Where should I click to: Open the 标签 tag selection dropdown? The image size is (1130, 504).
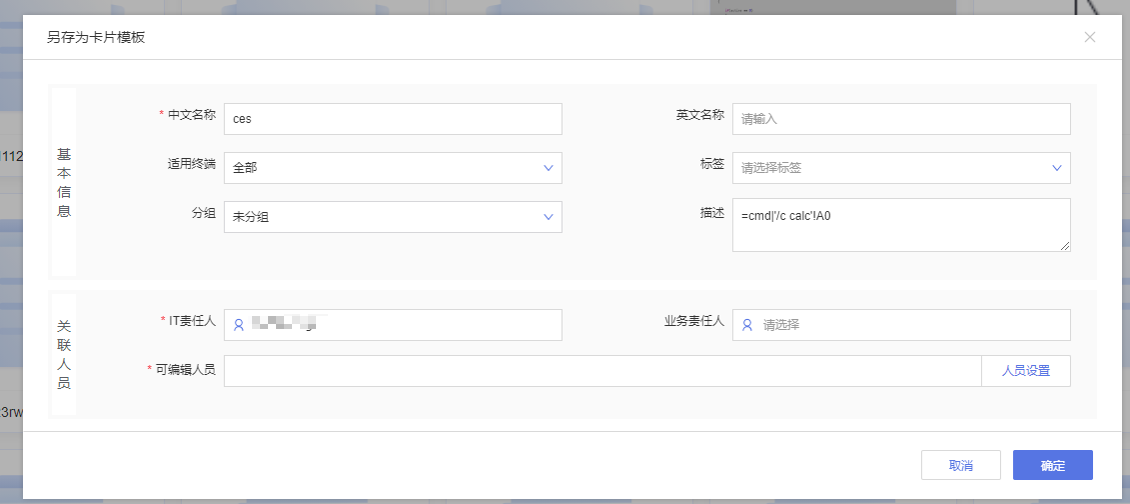click(902, 168)
